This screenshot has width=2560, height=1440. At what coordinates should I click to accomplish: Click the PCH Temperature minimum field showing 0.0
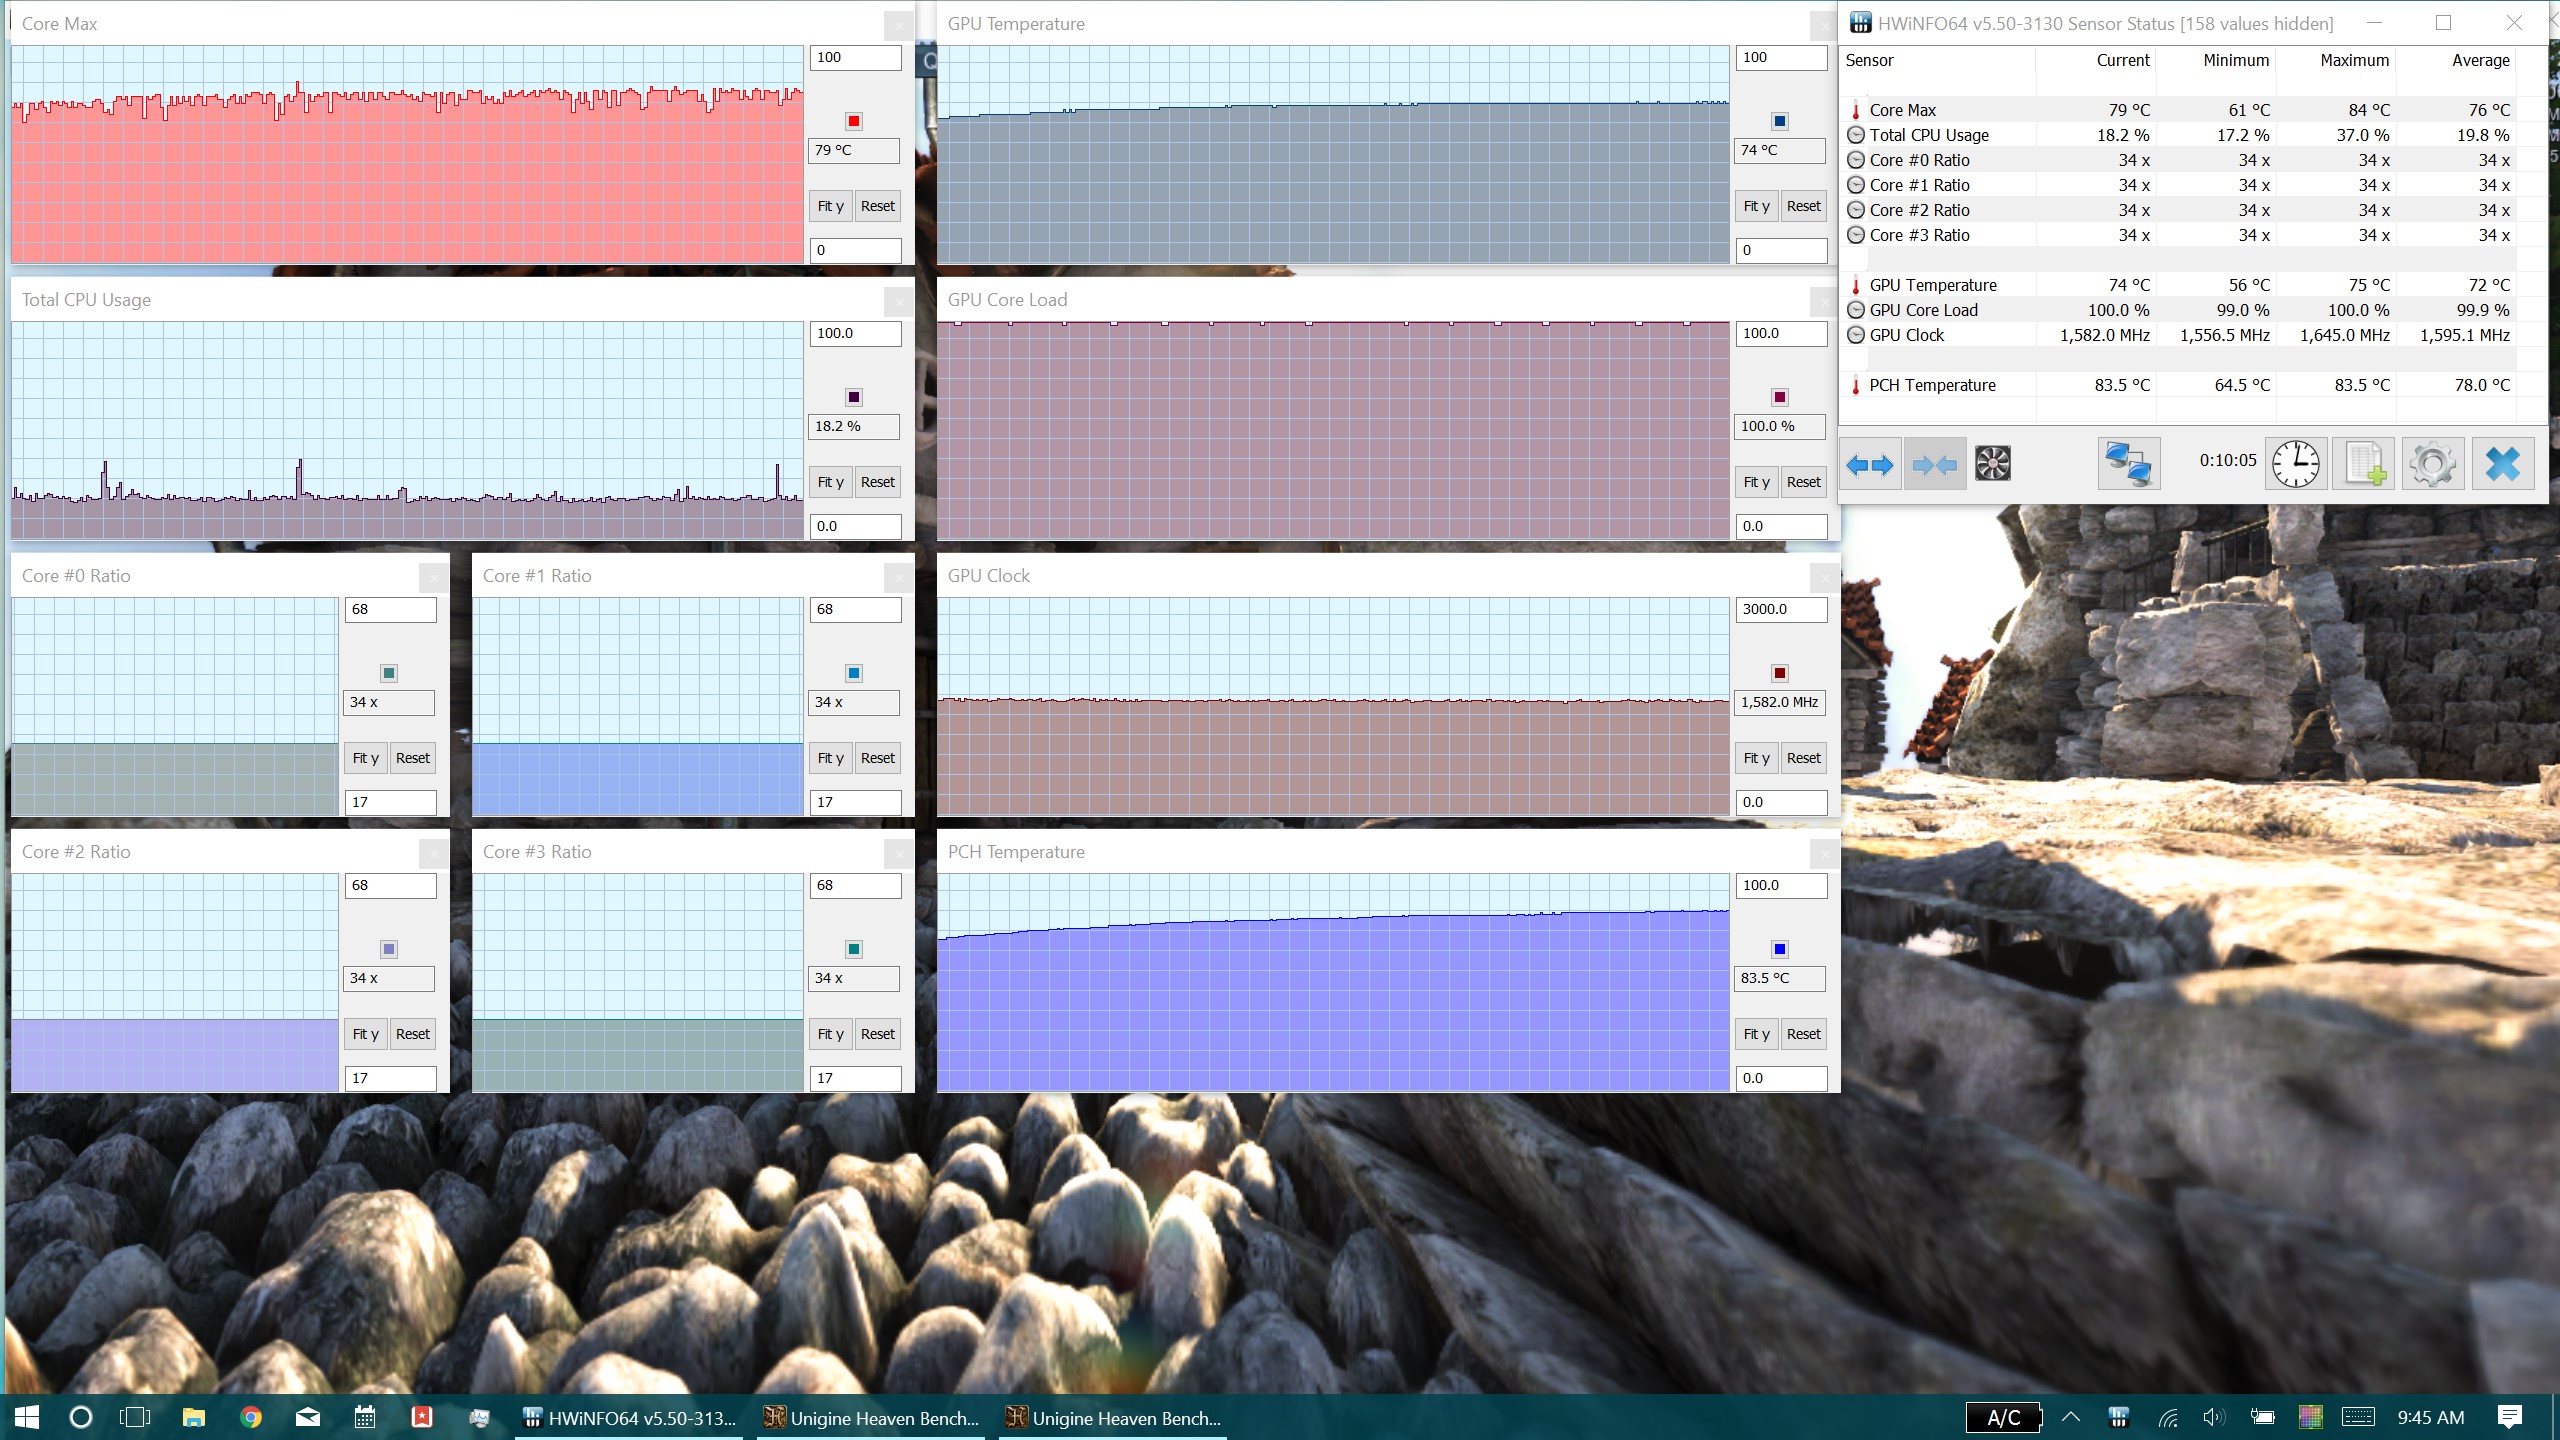1781,1078
